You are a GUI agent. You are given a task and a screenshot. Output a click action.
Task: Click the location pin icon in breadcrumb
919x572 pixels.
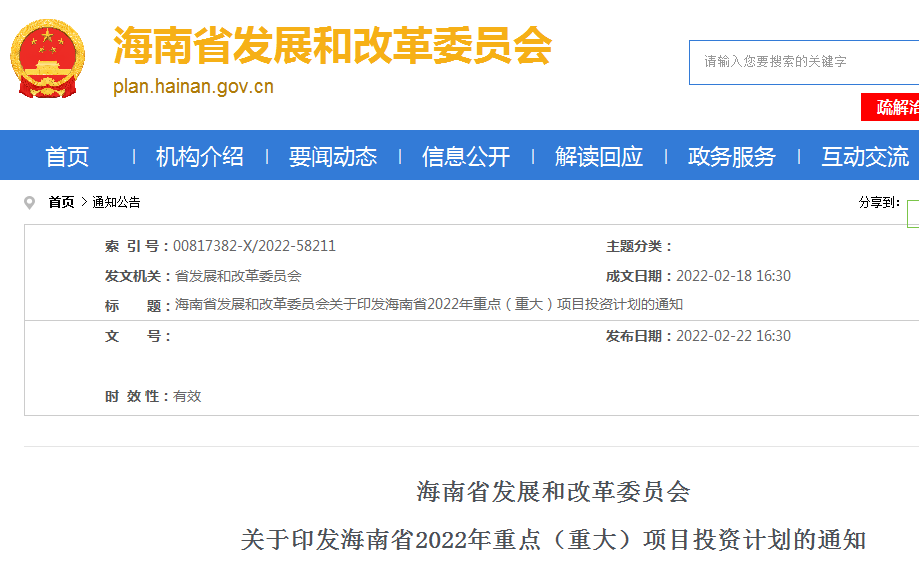[x=29, y=203]
